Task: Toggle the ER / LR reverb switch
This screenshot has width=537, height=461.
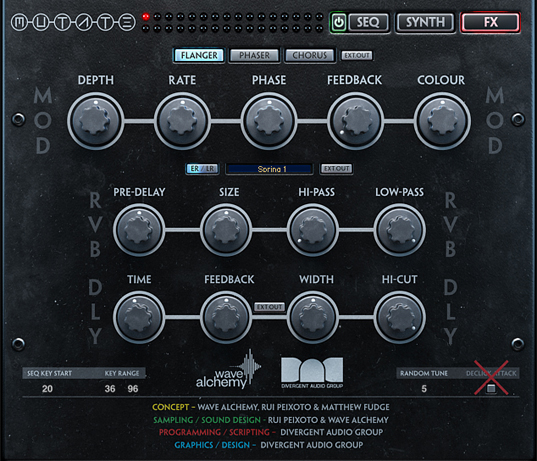Action: point(202,169)
